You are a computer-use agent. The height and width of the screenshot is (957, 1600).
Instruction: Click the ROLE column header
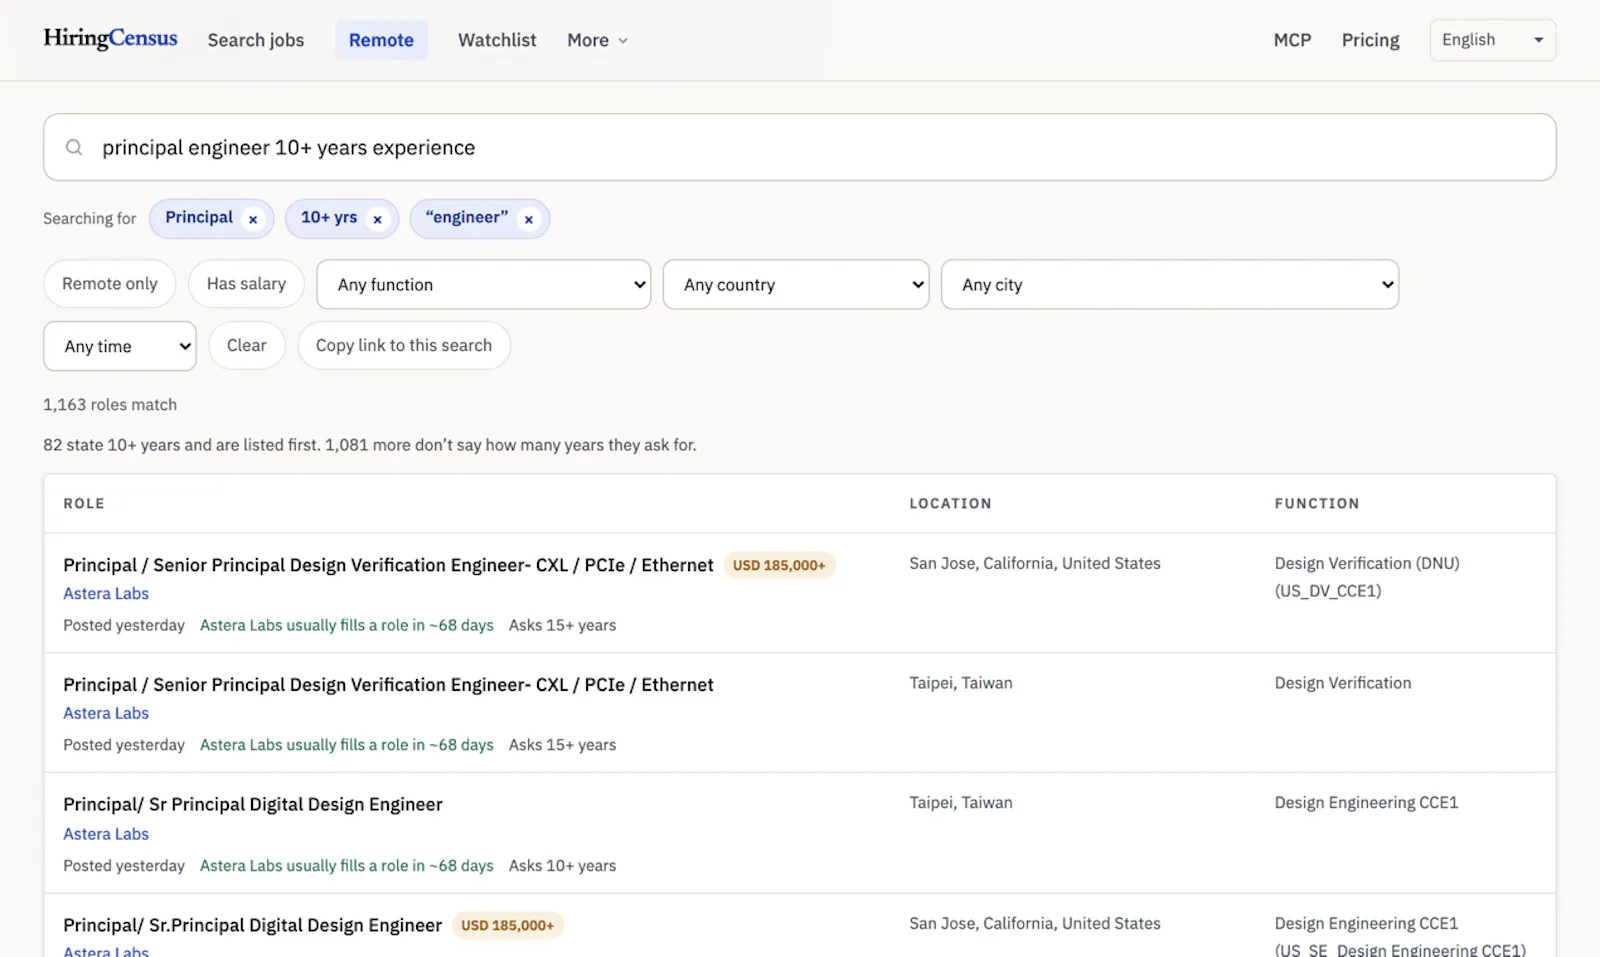tap(84, 503)
